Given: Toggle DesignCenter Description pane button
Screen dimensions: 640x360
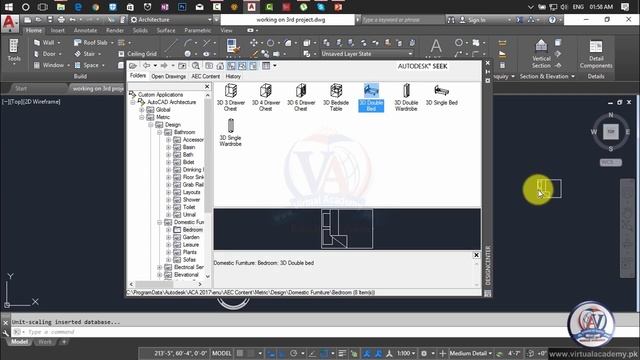Looking at the screenshot, I should coord(253,66).
